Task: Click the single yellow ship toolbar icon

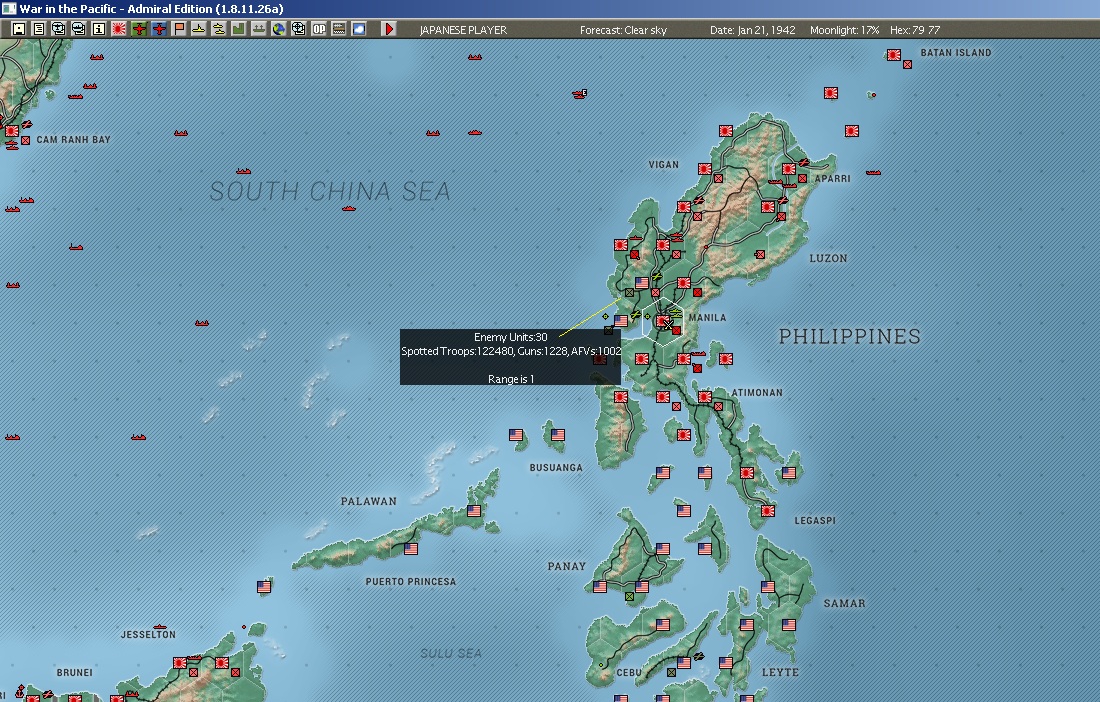Action: click(x=199, y=29)
